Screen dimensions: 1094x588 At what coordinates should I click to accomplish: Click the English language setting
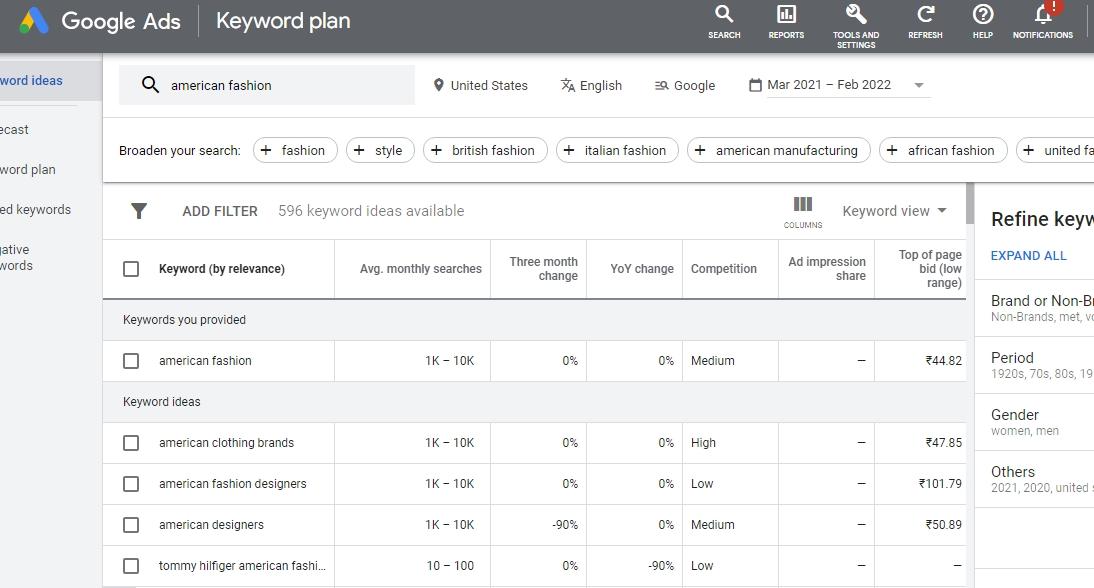point(591,85)
